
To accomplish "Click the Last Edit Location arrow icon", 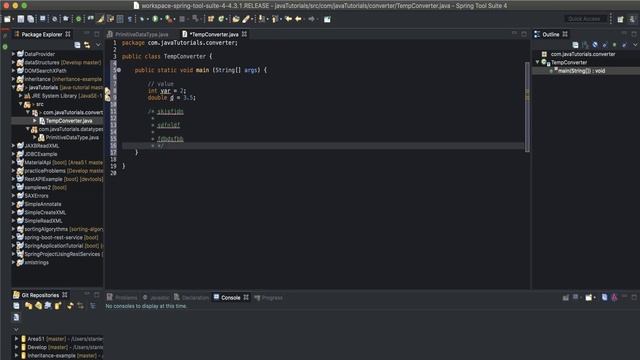I will coord(289,19).
